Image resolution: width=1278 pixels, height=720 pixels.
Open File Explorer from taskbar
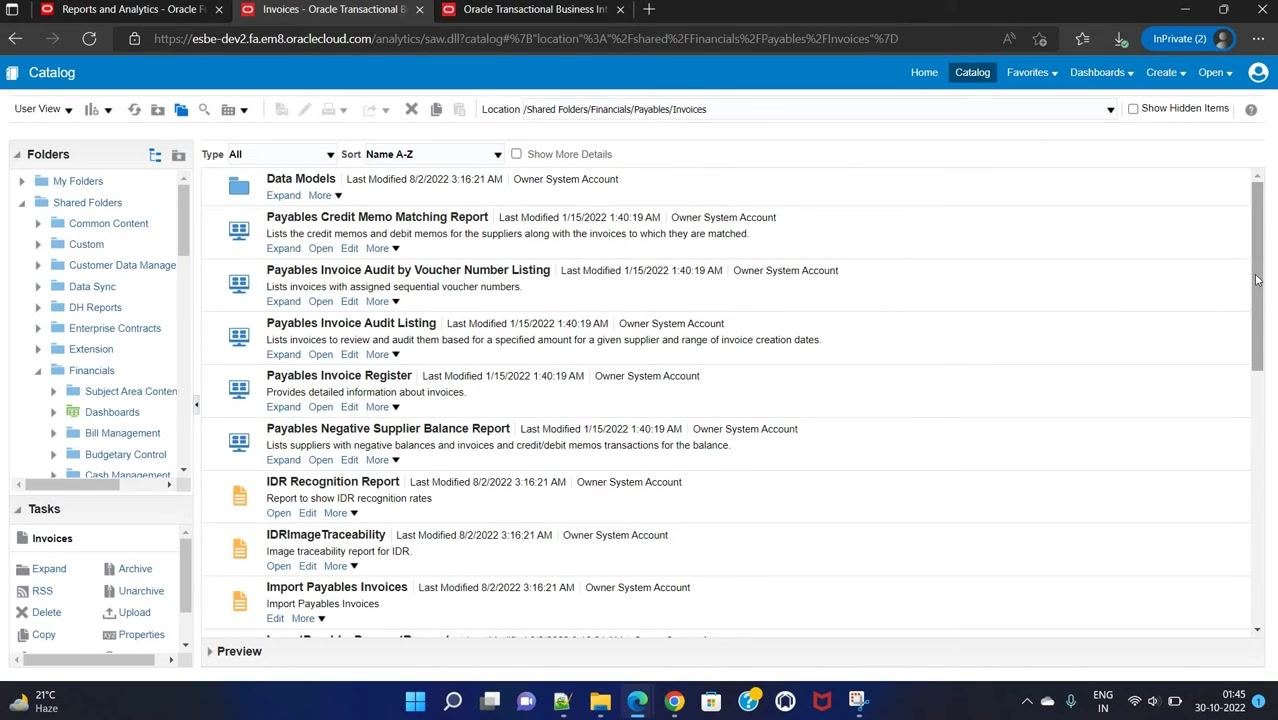[x=600, y=701]
